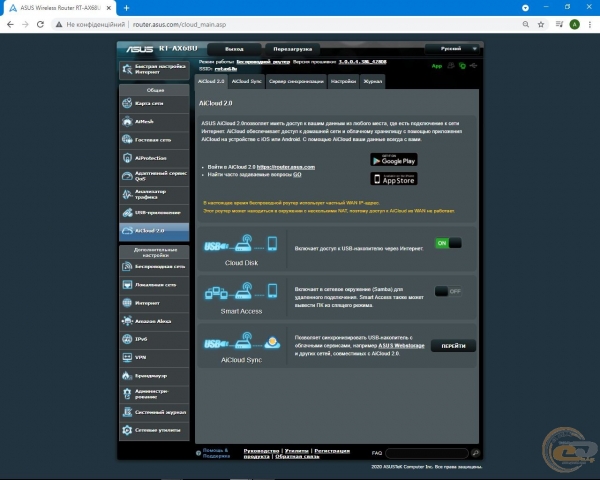Open the ASUS Webstorage link

pyautogui.click(x=401, y=346)
